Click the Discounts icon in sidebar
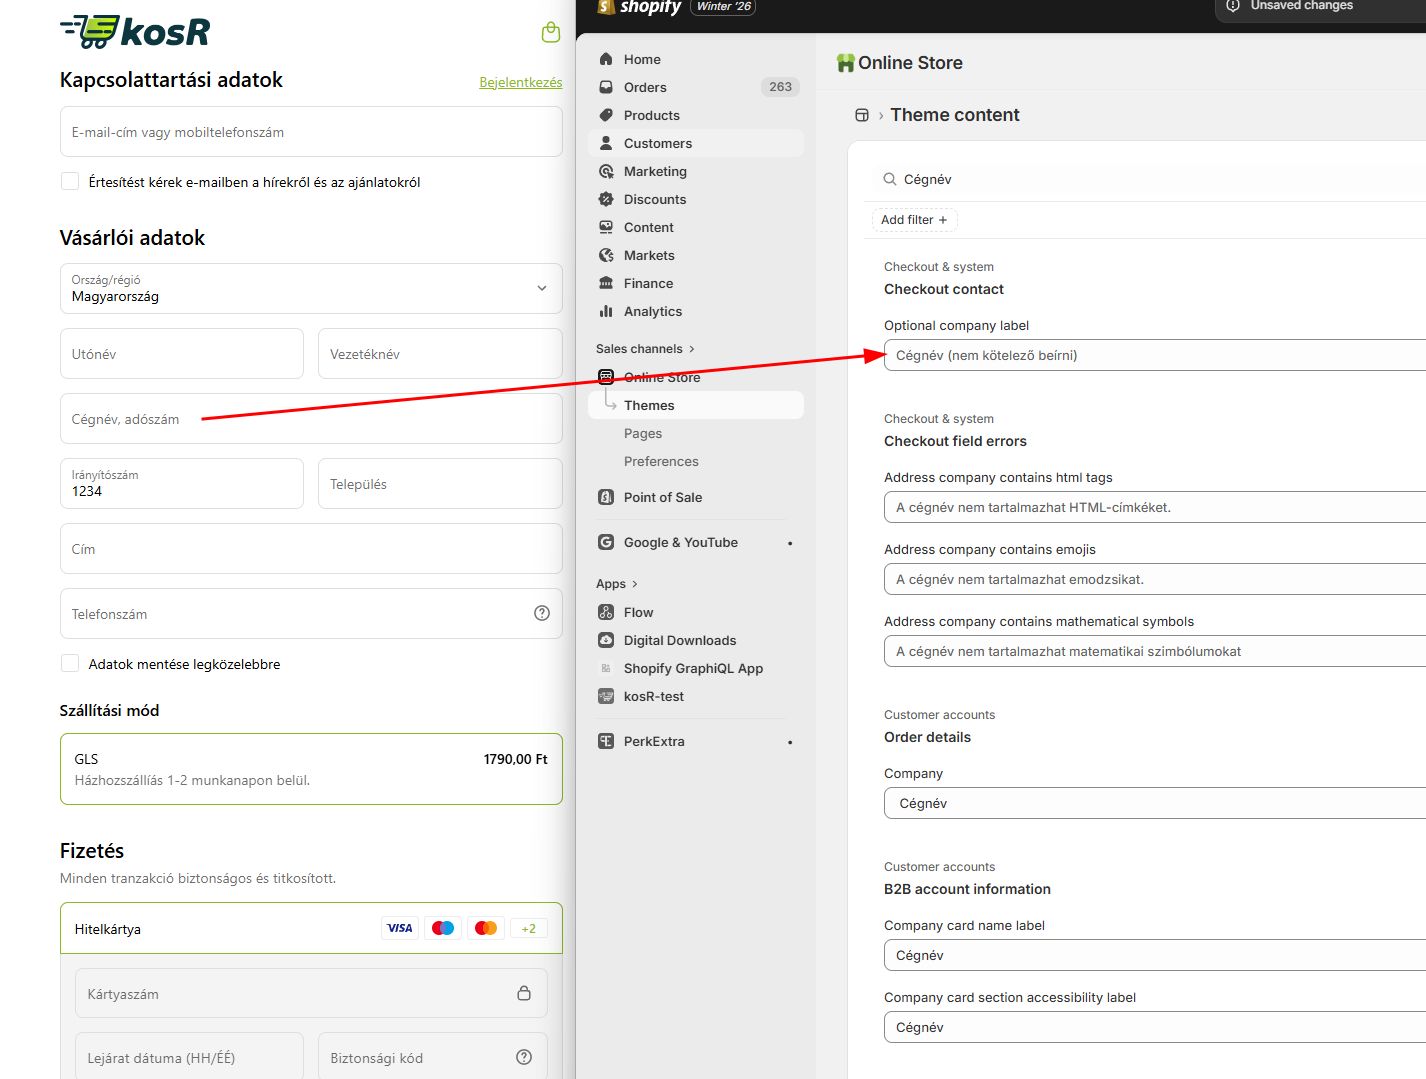This screenshot has height=1079, width=1426. [606, 199]
